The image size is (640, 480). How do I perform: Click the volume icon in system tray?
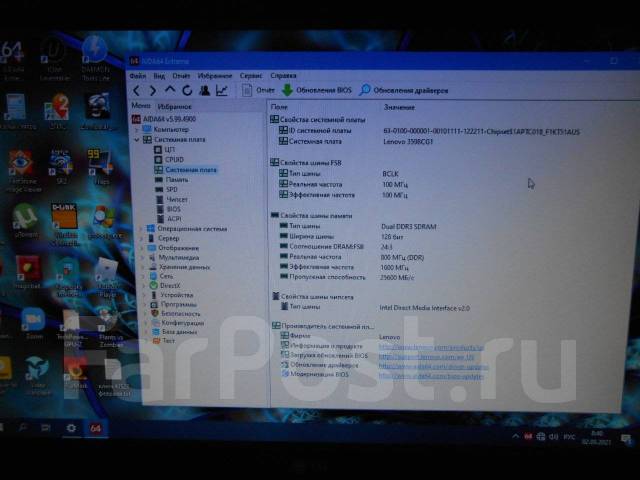click(x=553, y=437)
